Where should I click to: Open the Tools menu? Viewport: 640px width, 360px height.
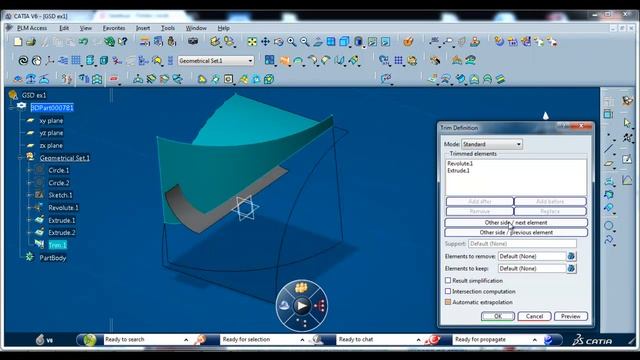click(x=168, y=28)
